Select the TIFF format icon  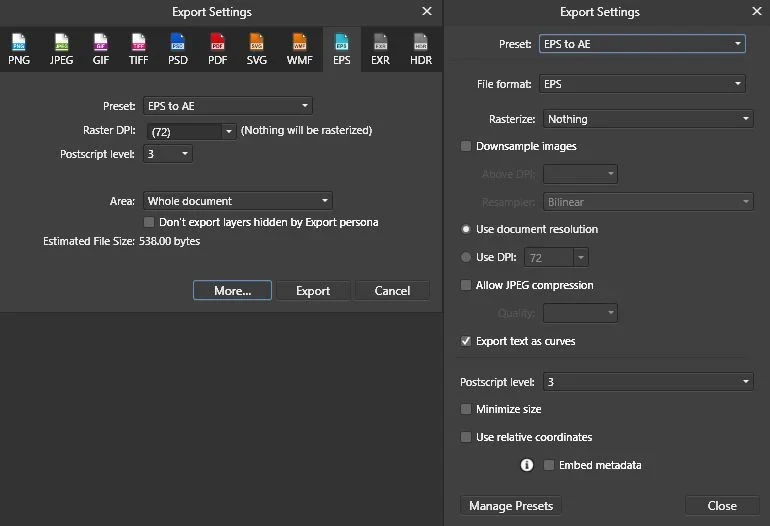tap(138, 49)
